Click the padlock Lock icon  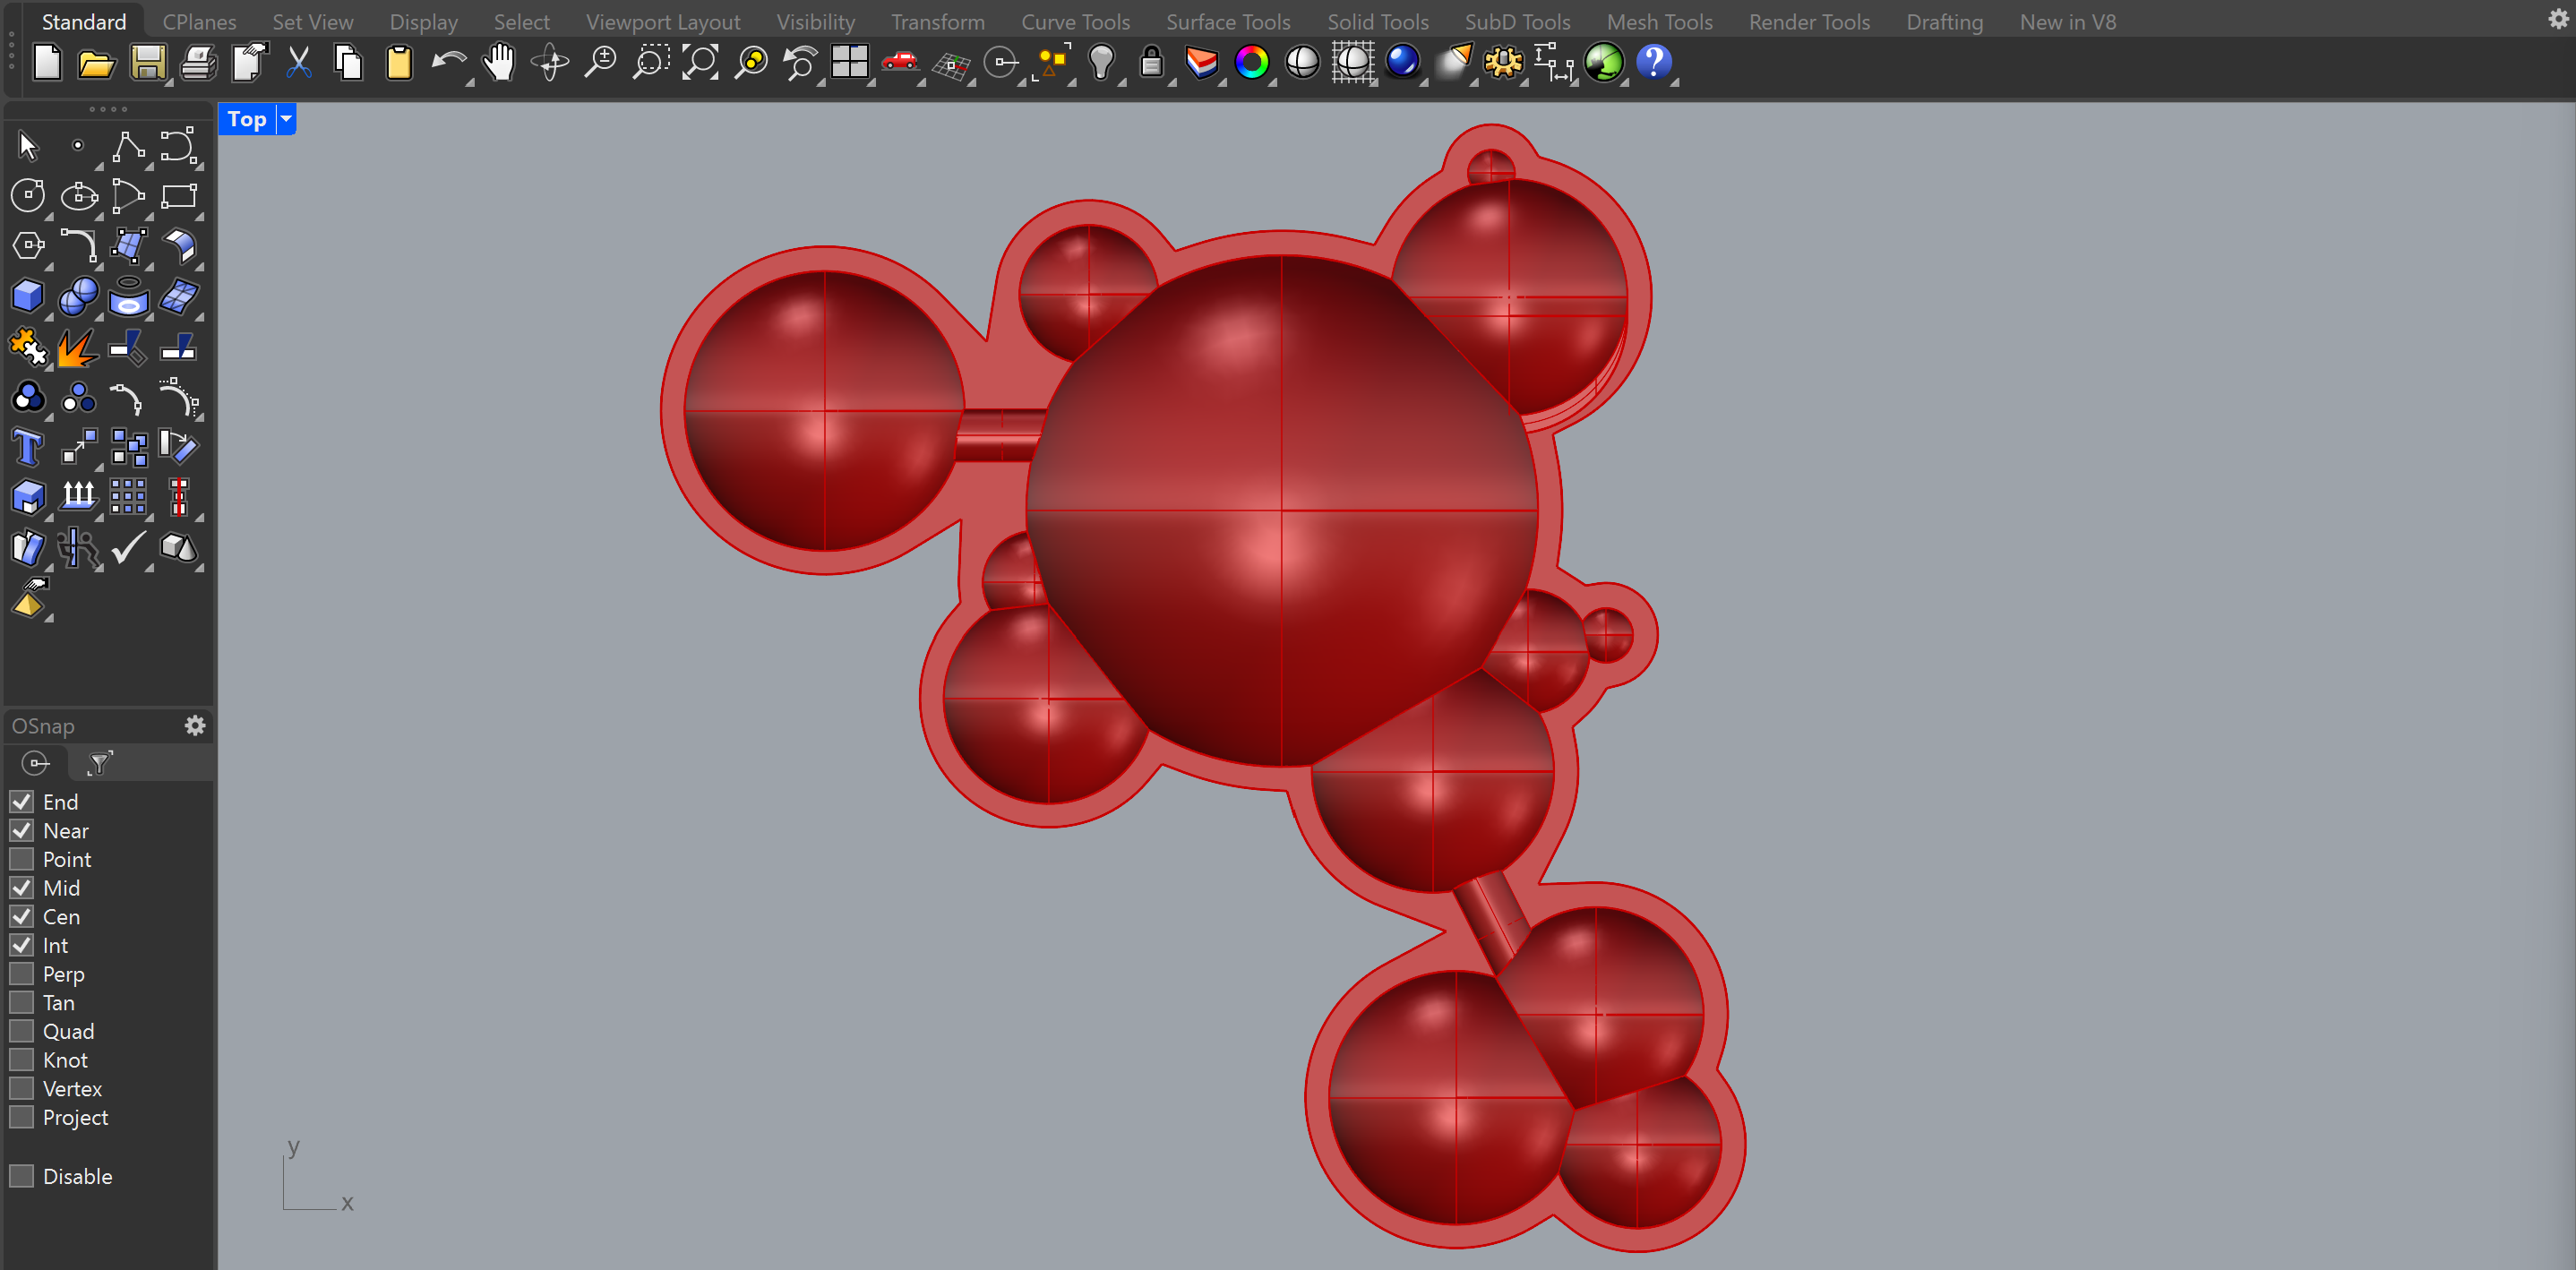[1151, 64]
